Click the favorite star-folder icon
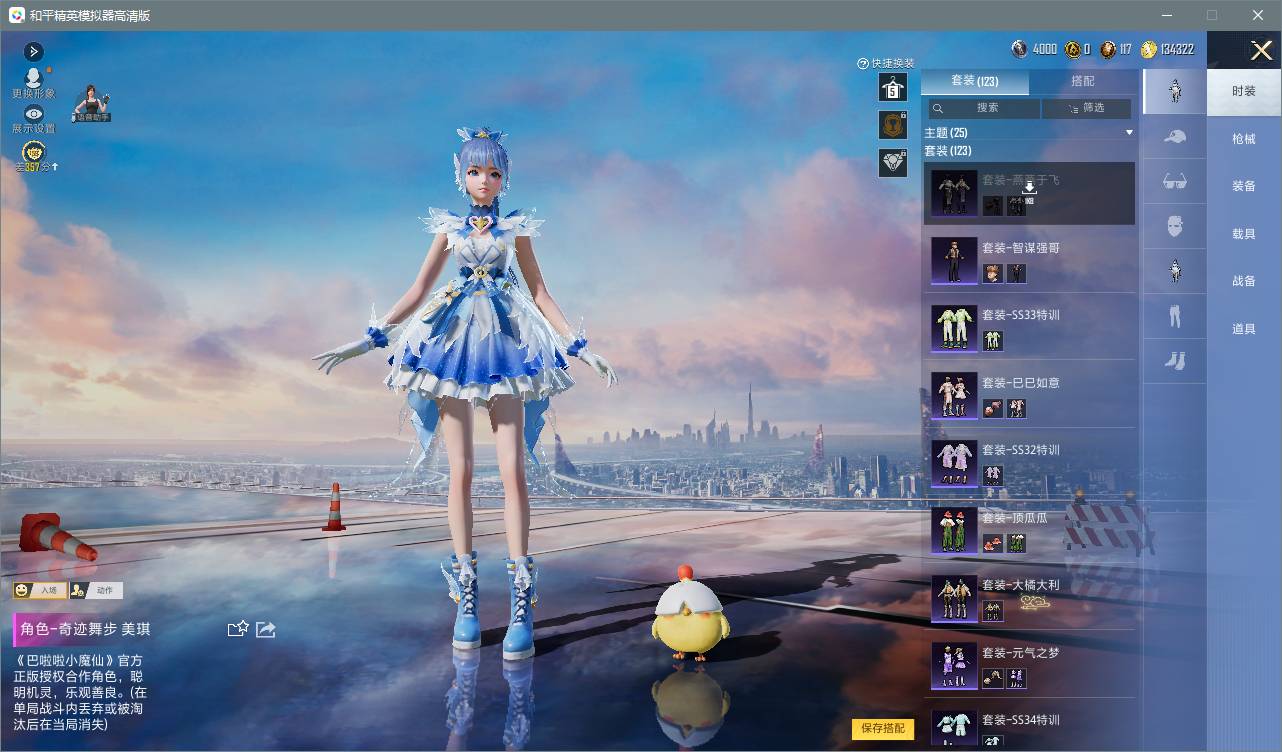Screen dimensions: 1282x752 tap(238, 629)
